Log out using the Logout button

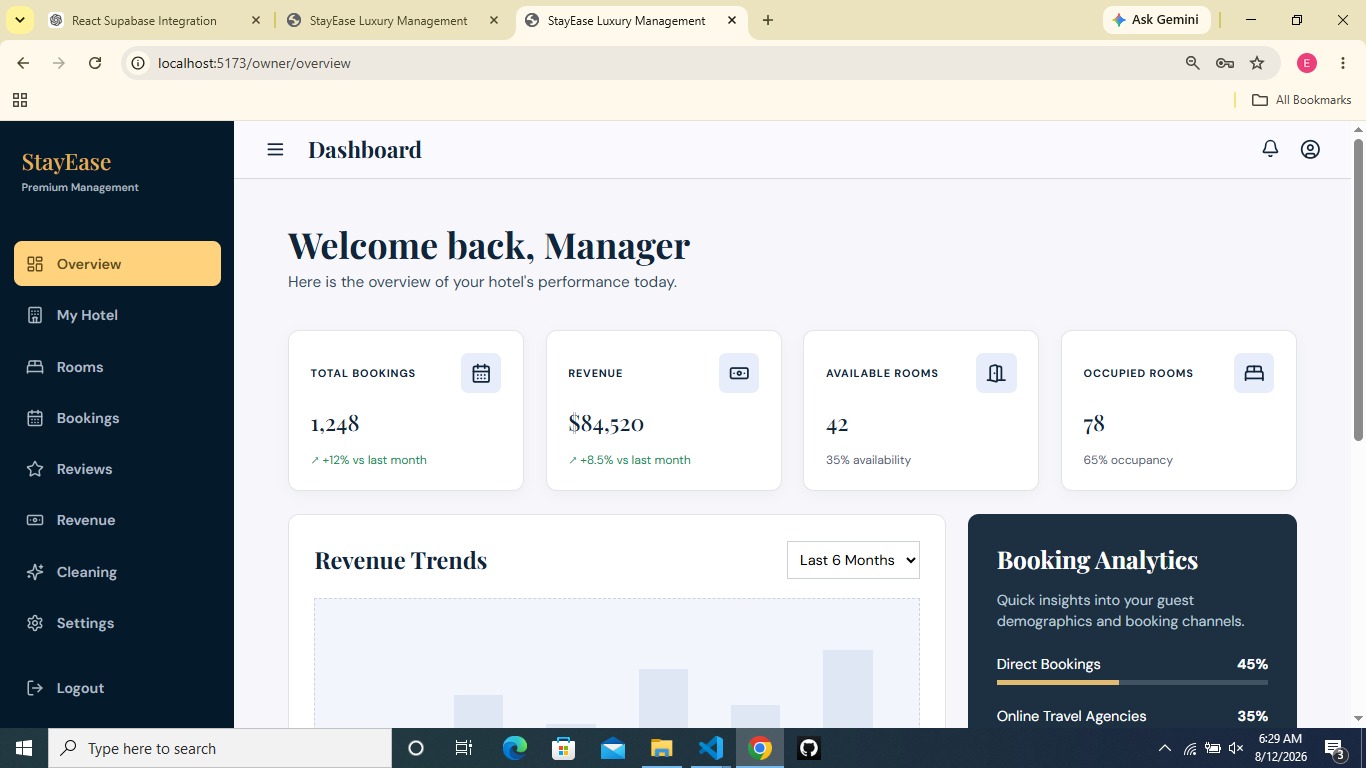[117, 688]
